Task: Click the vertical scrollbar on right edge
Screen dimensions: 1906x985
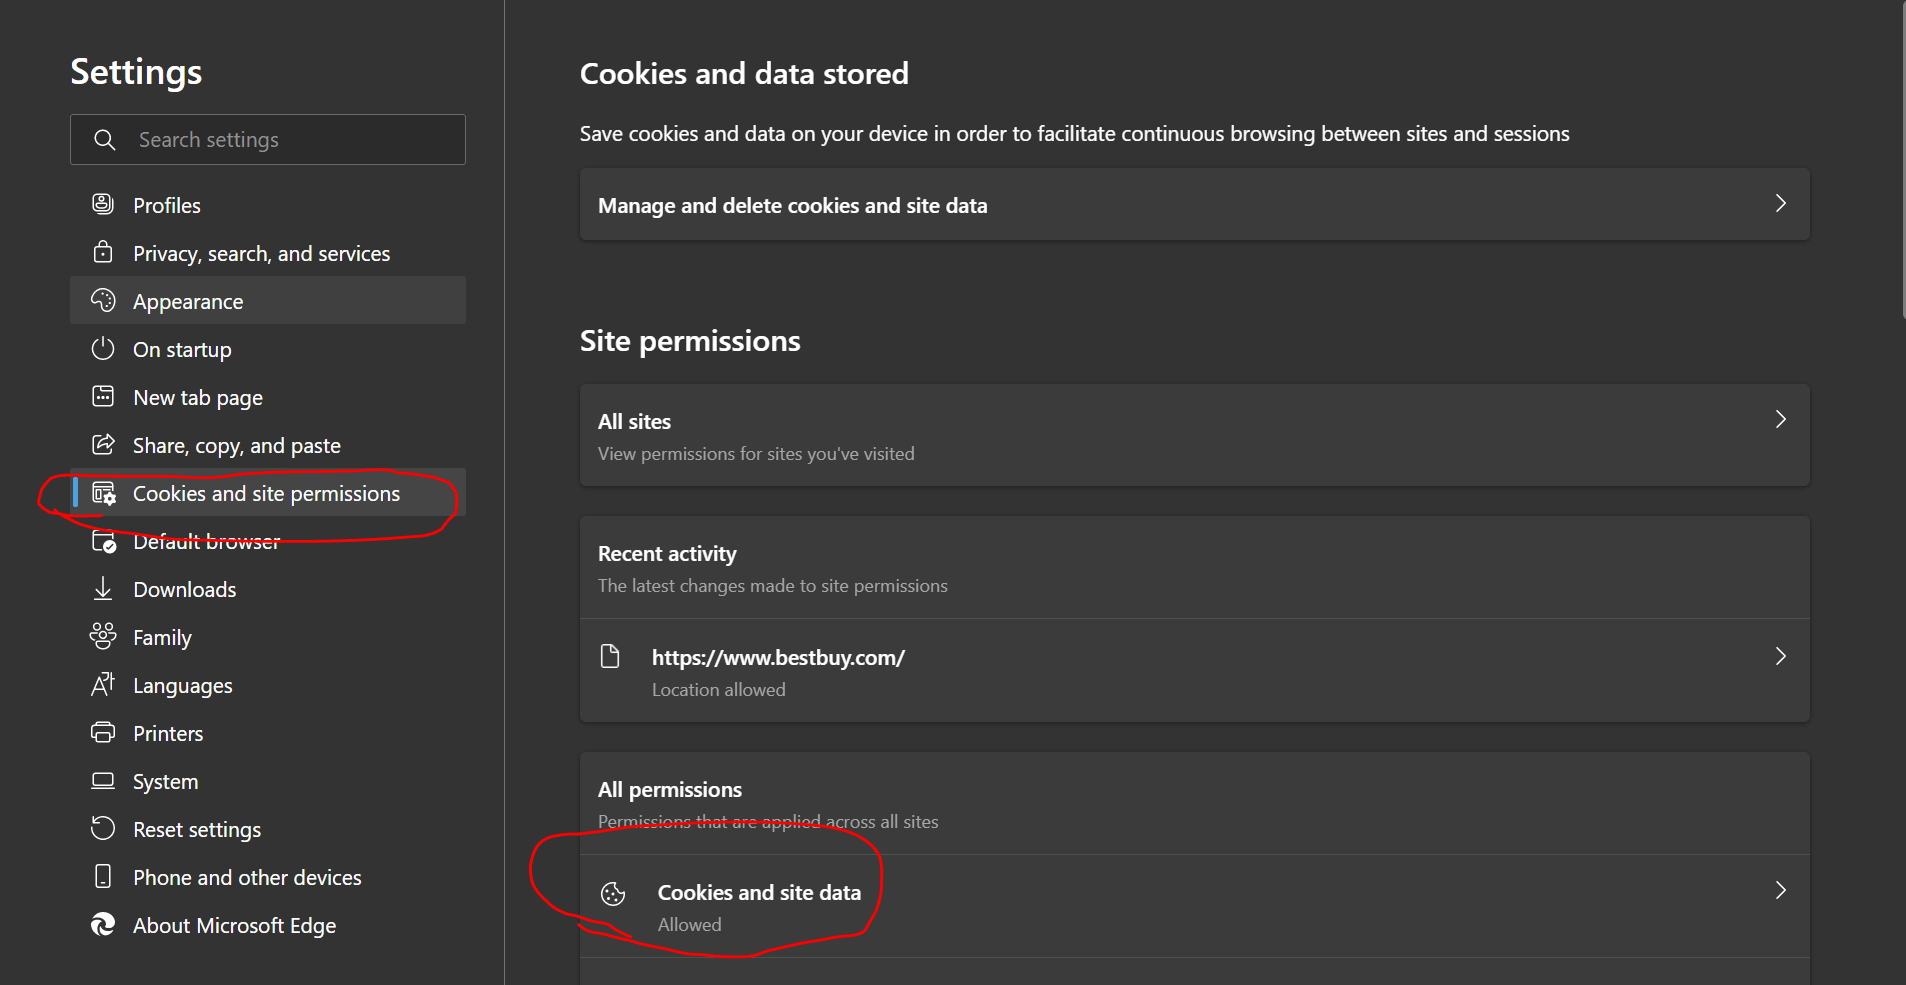Action: pyautogui.click(x=1902, y=160)
